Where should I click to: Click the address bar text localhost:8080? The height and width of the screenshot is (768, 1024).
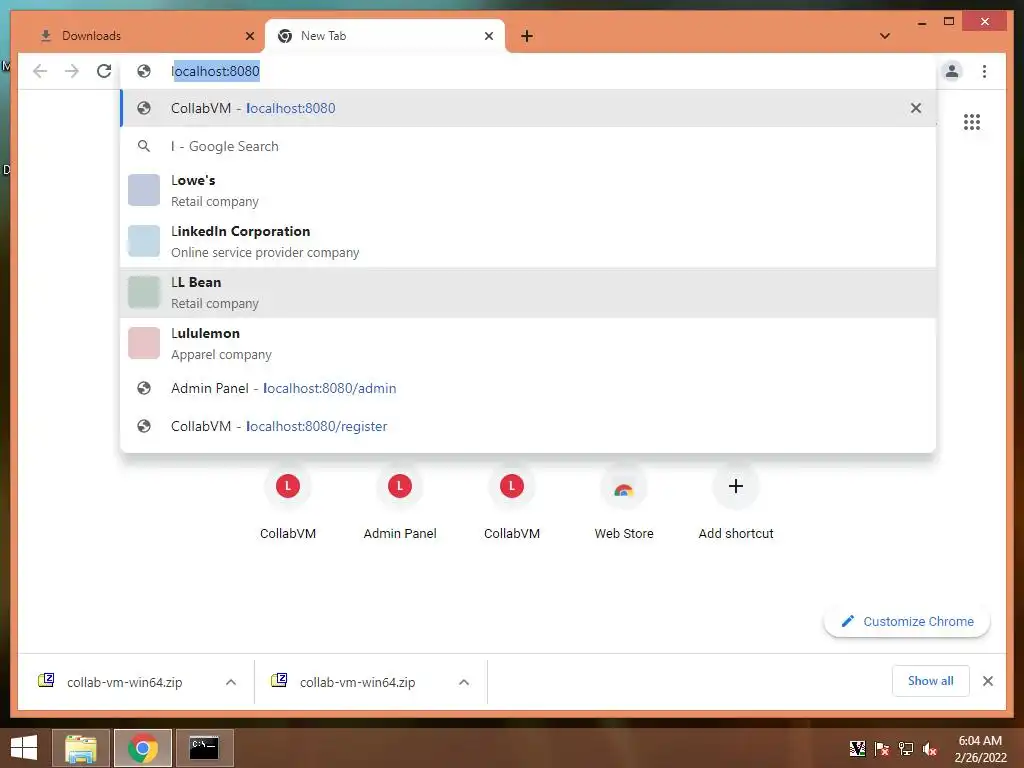(x=216, y=71)
